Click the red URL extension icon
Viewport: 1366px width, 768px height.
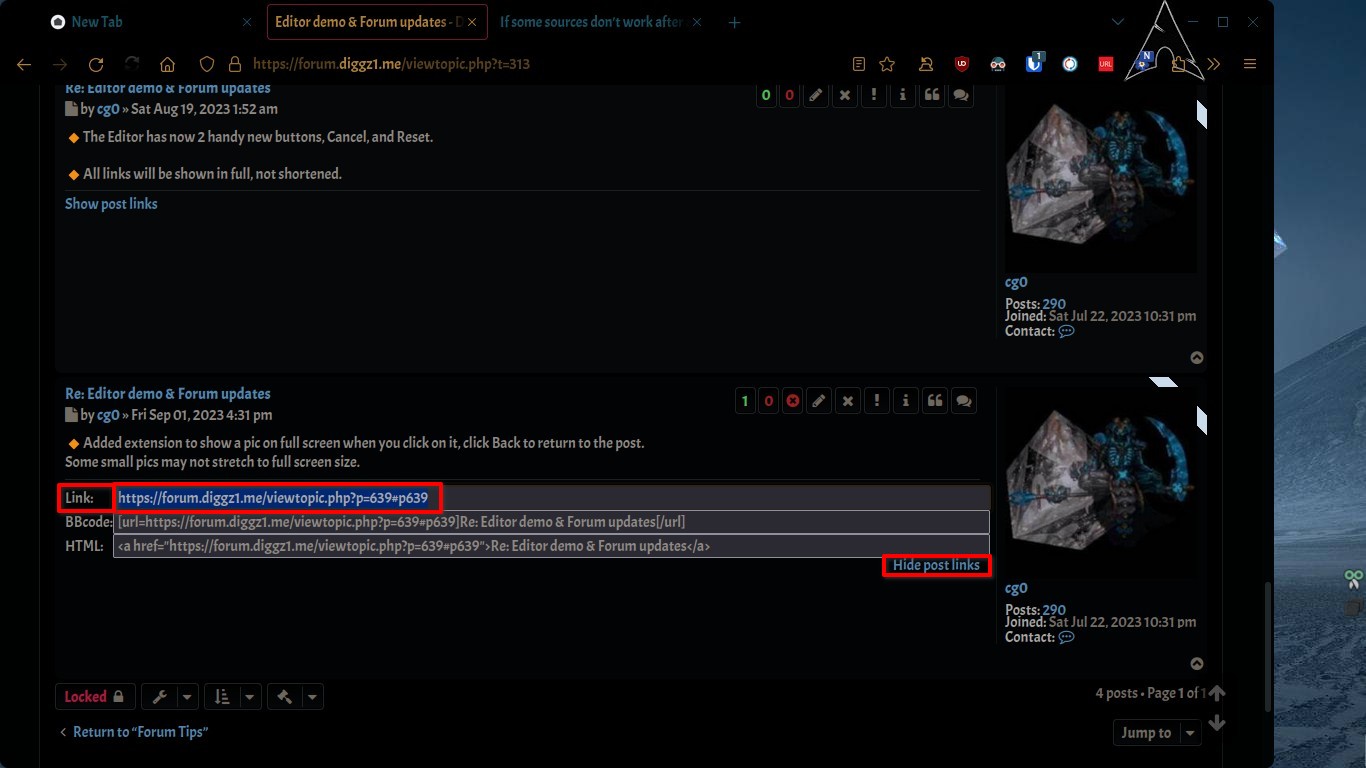pos(1106,64)
